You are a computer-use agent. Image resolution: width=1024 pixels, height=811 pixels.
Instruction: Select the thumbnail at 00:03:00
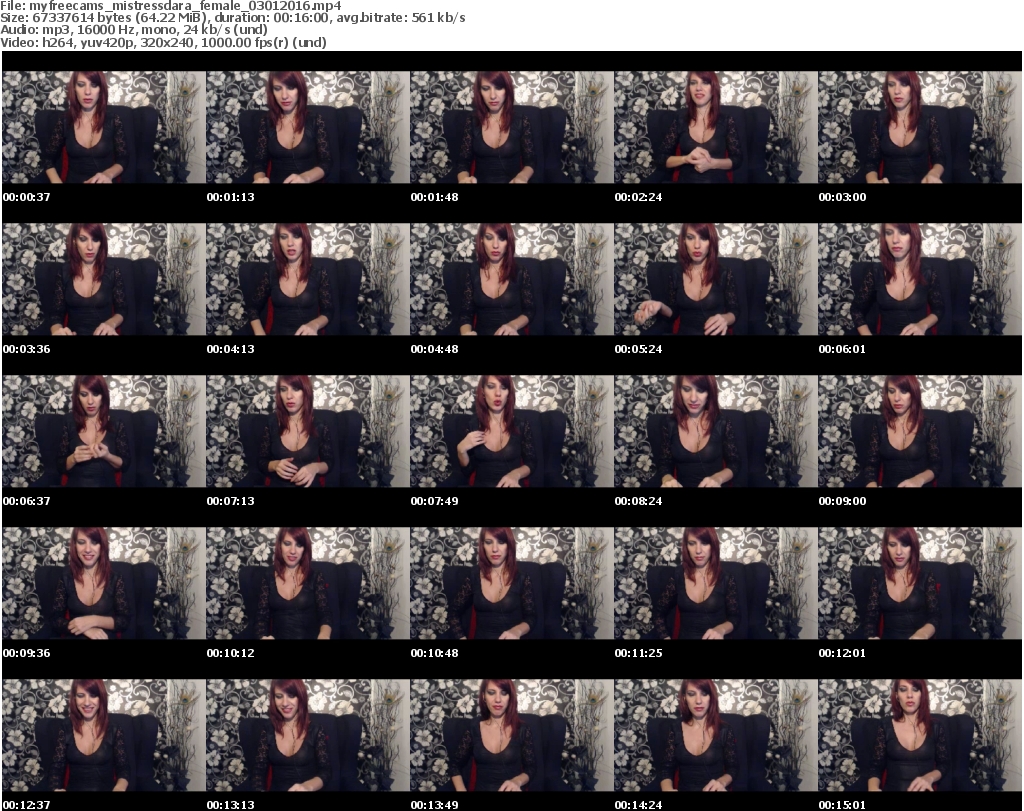pyautogui.click(x=920, y=127)
